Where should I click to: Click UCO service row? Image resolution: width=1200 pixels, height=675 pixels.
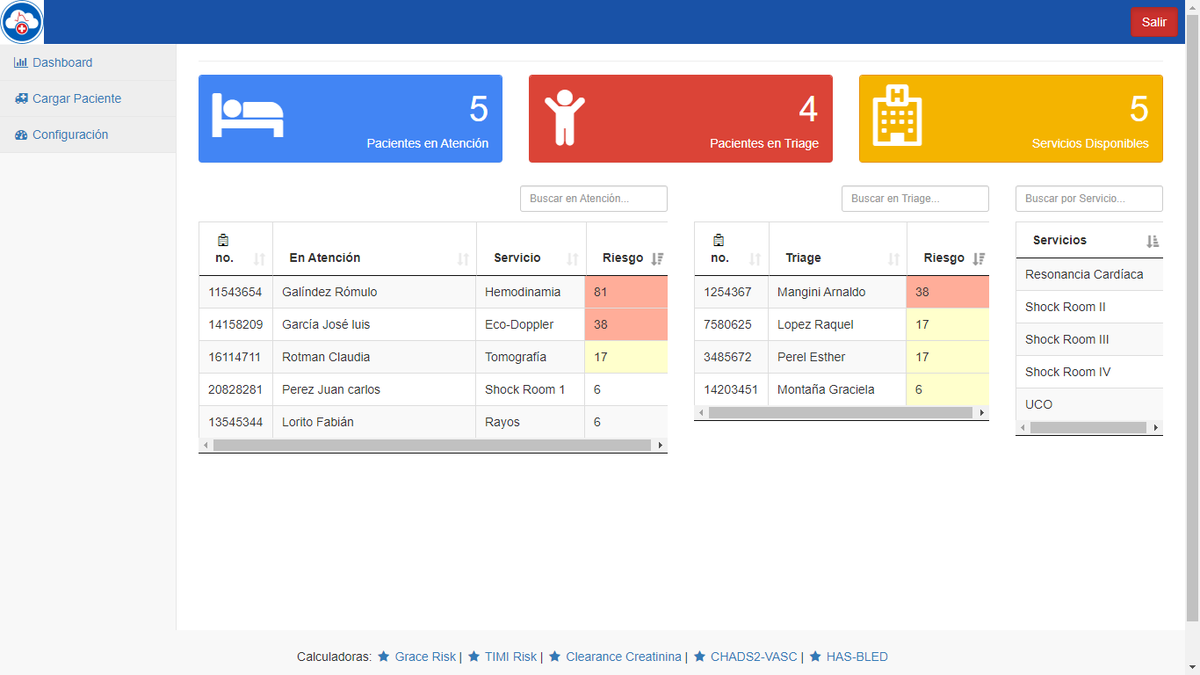[x=1089, y=404]
